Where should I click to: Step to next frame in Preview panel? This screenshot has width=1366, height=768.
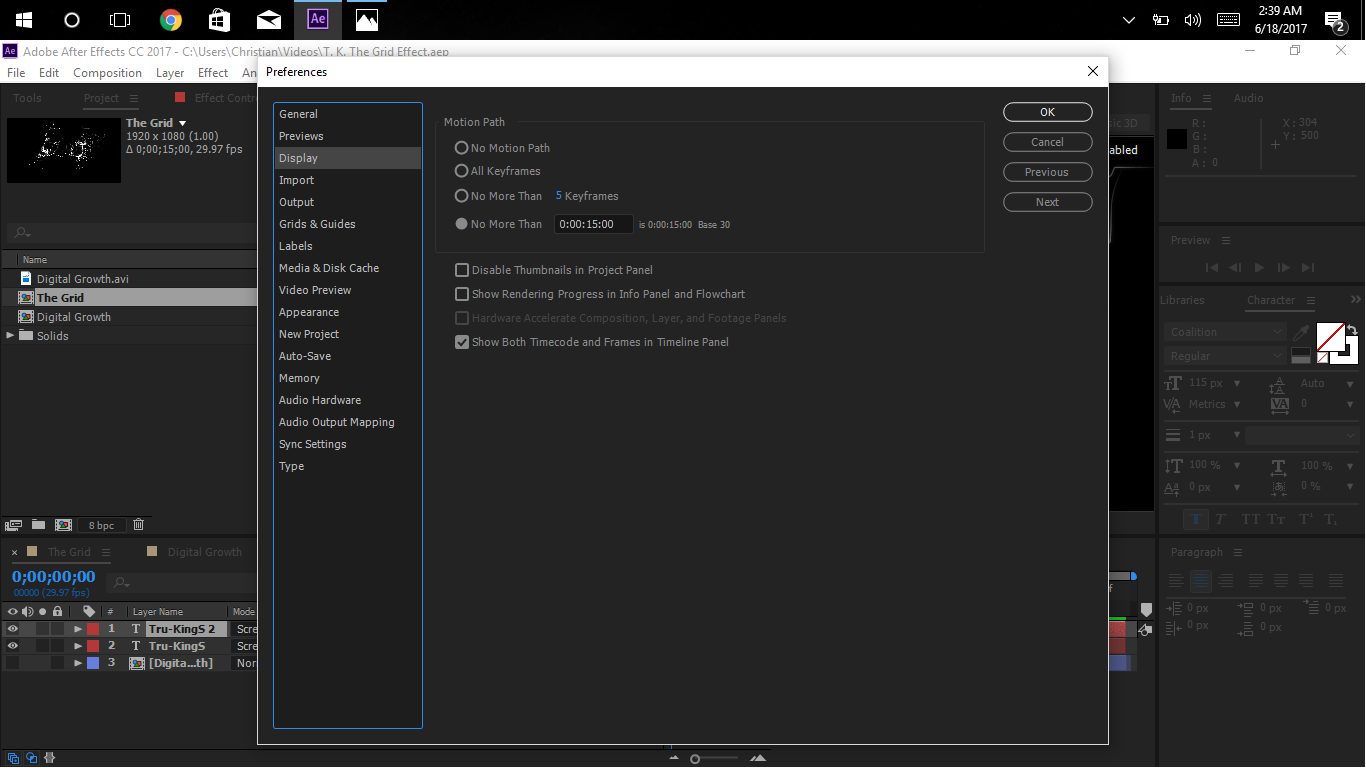pos(1284,267)
